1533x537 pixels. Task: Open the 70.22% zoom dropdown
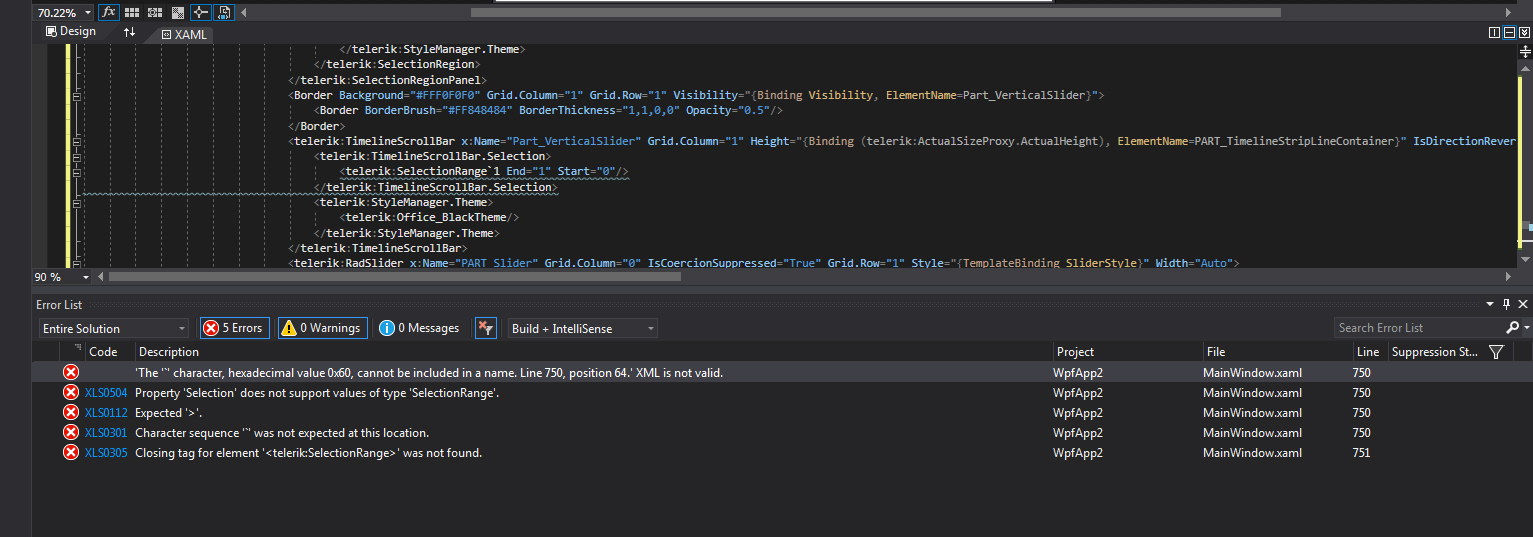[x=88, y=12]
